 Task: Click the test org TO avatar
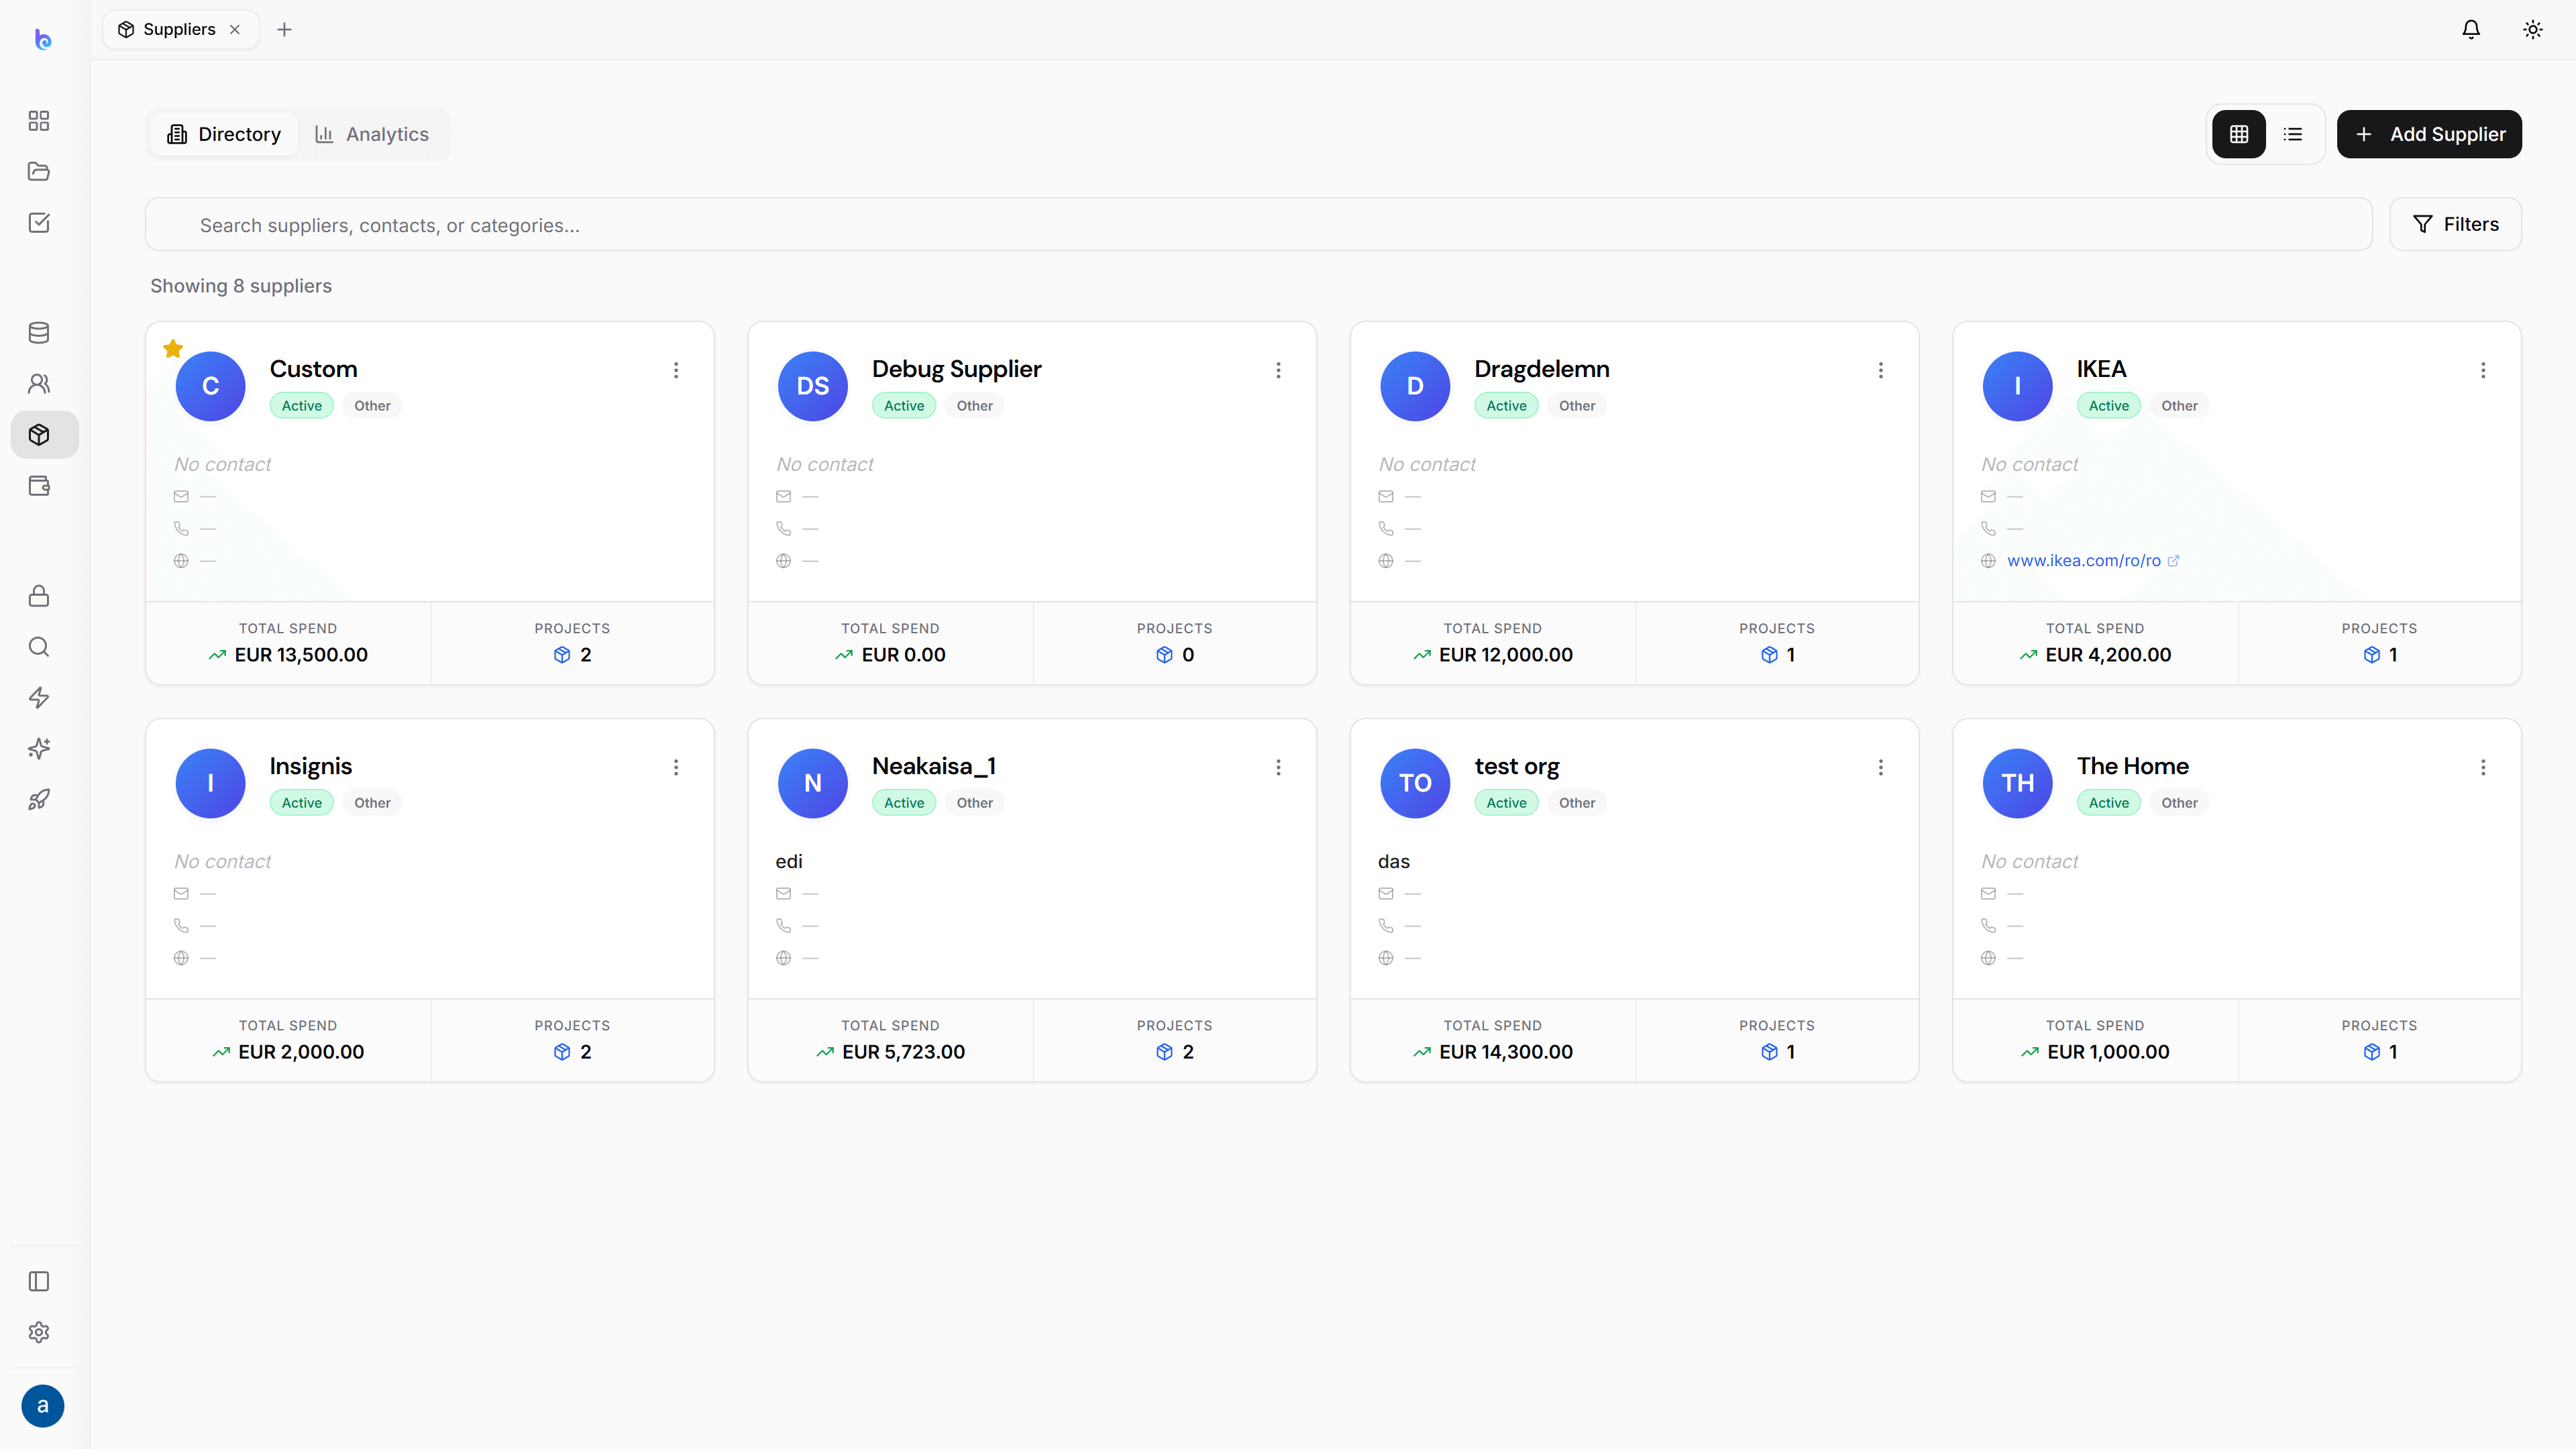pyautogui.click(x=1415, y=783)
